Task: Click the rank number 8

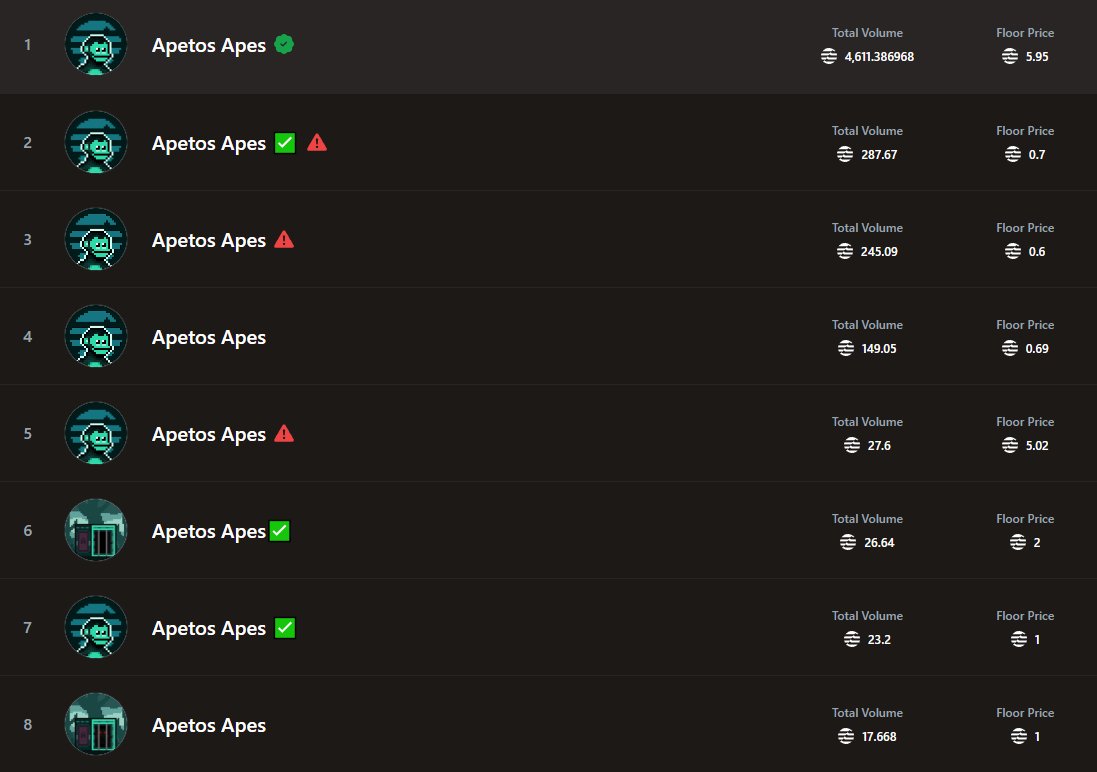Action: 27,724
